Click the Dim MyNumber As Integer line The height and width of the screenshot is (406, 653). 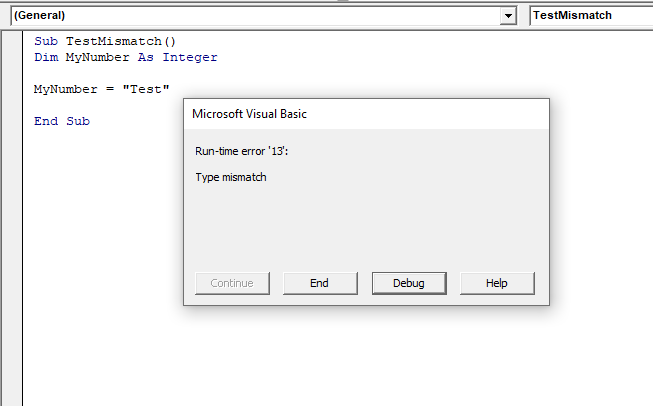[x=125, y=57]
